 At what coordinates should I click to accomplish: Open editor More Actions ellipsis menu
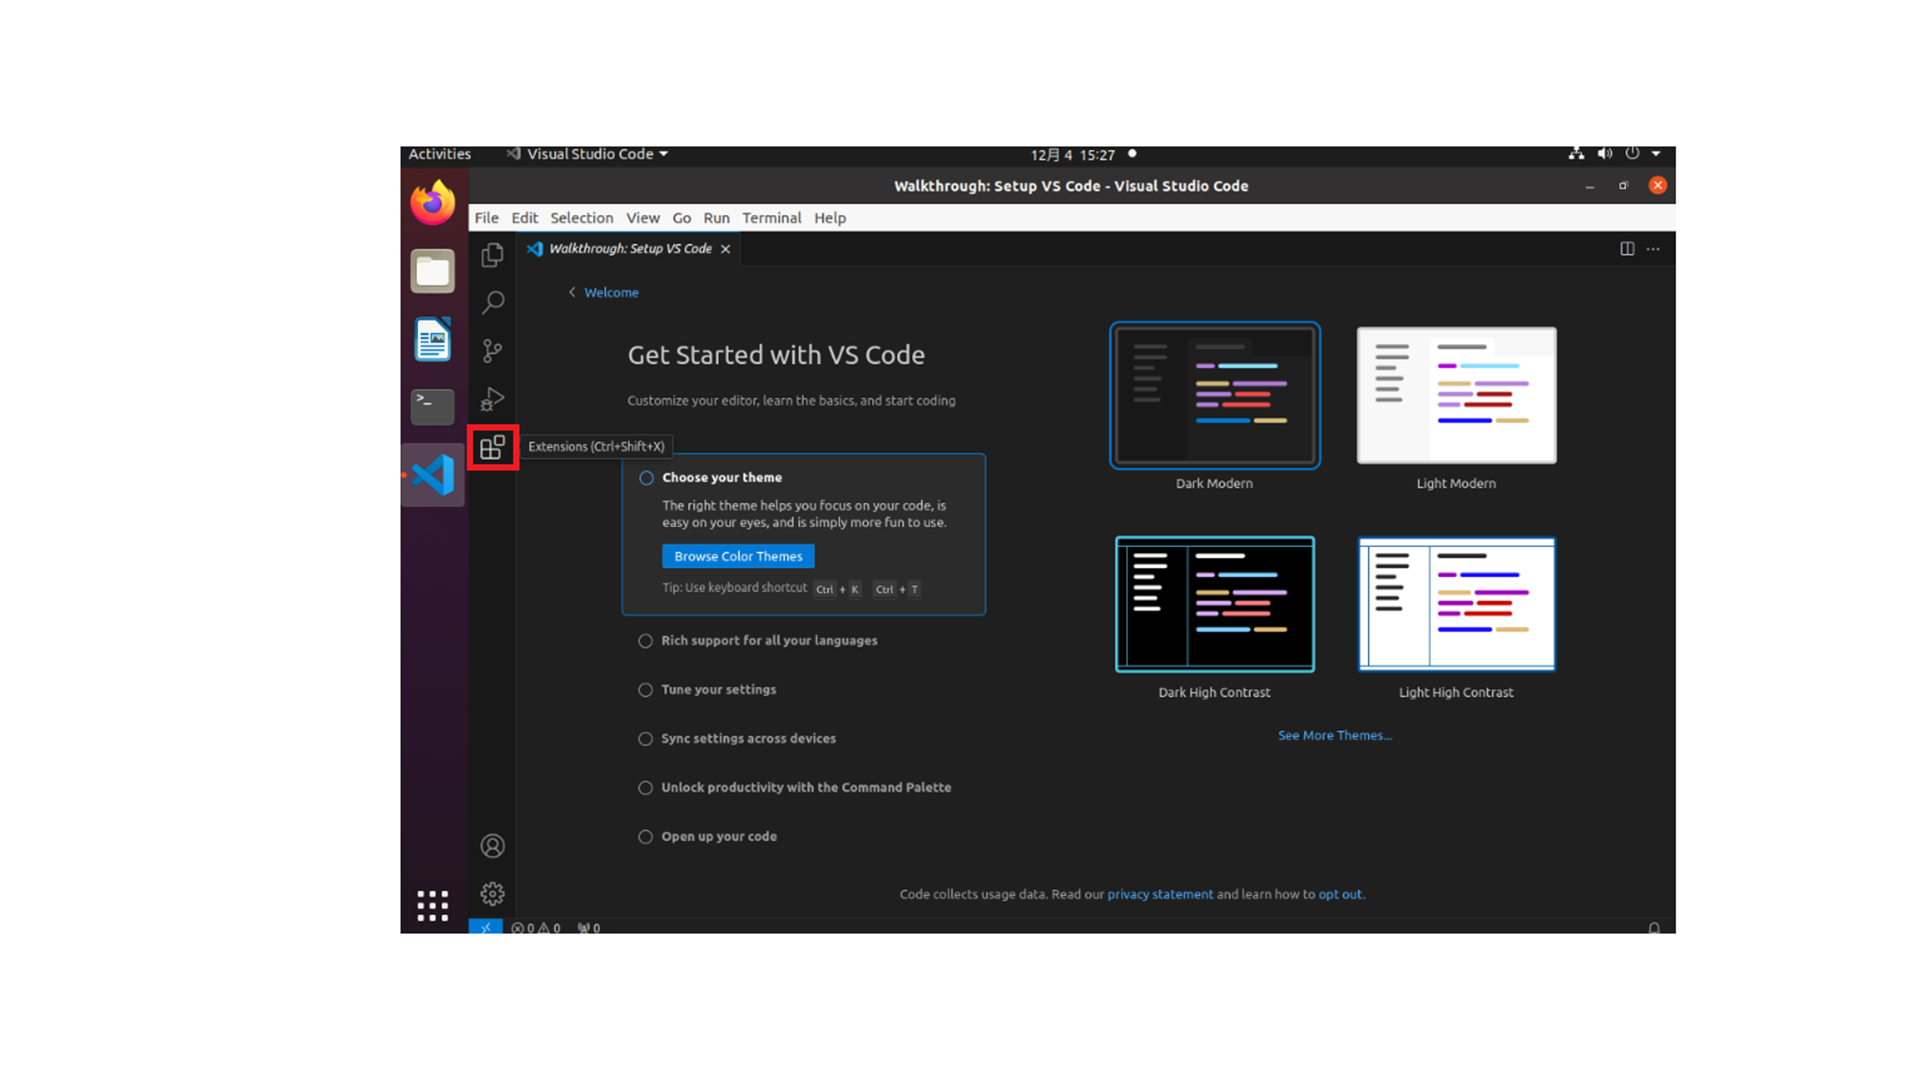pos(1653,249)
